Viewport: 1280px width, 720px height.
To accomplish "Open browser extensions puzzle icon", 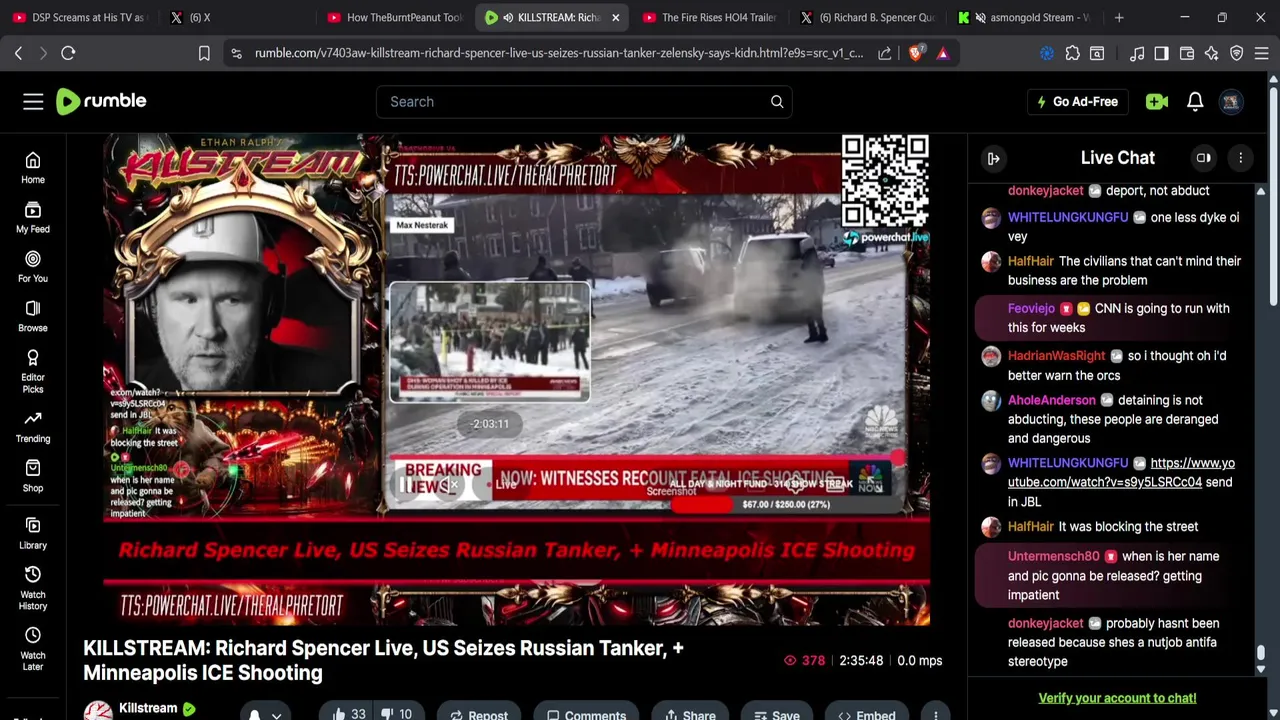I will 1072,53.
